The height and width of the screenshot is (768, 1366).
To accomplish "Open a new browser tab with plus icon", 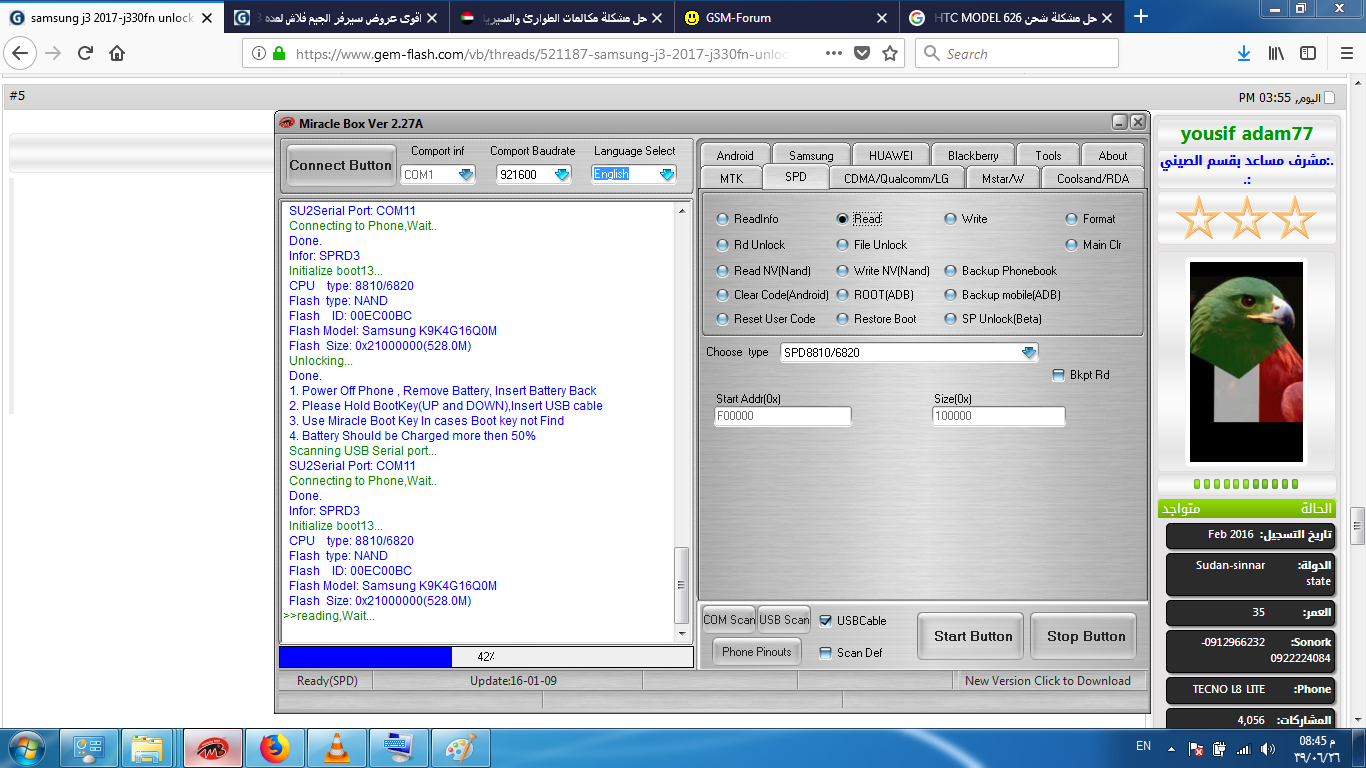I will 1141,16.
